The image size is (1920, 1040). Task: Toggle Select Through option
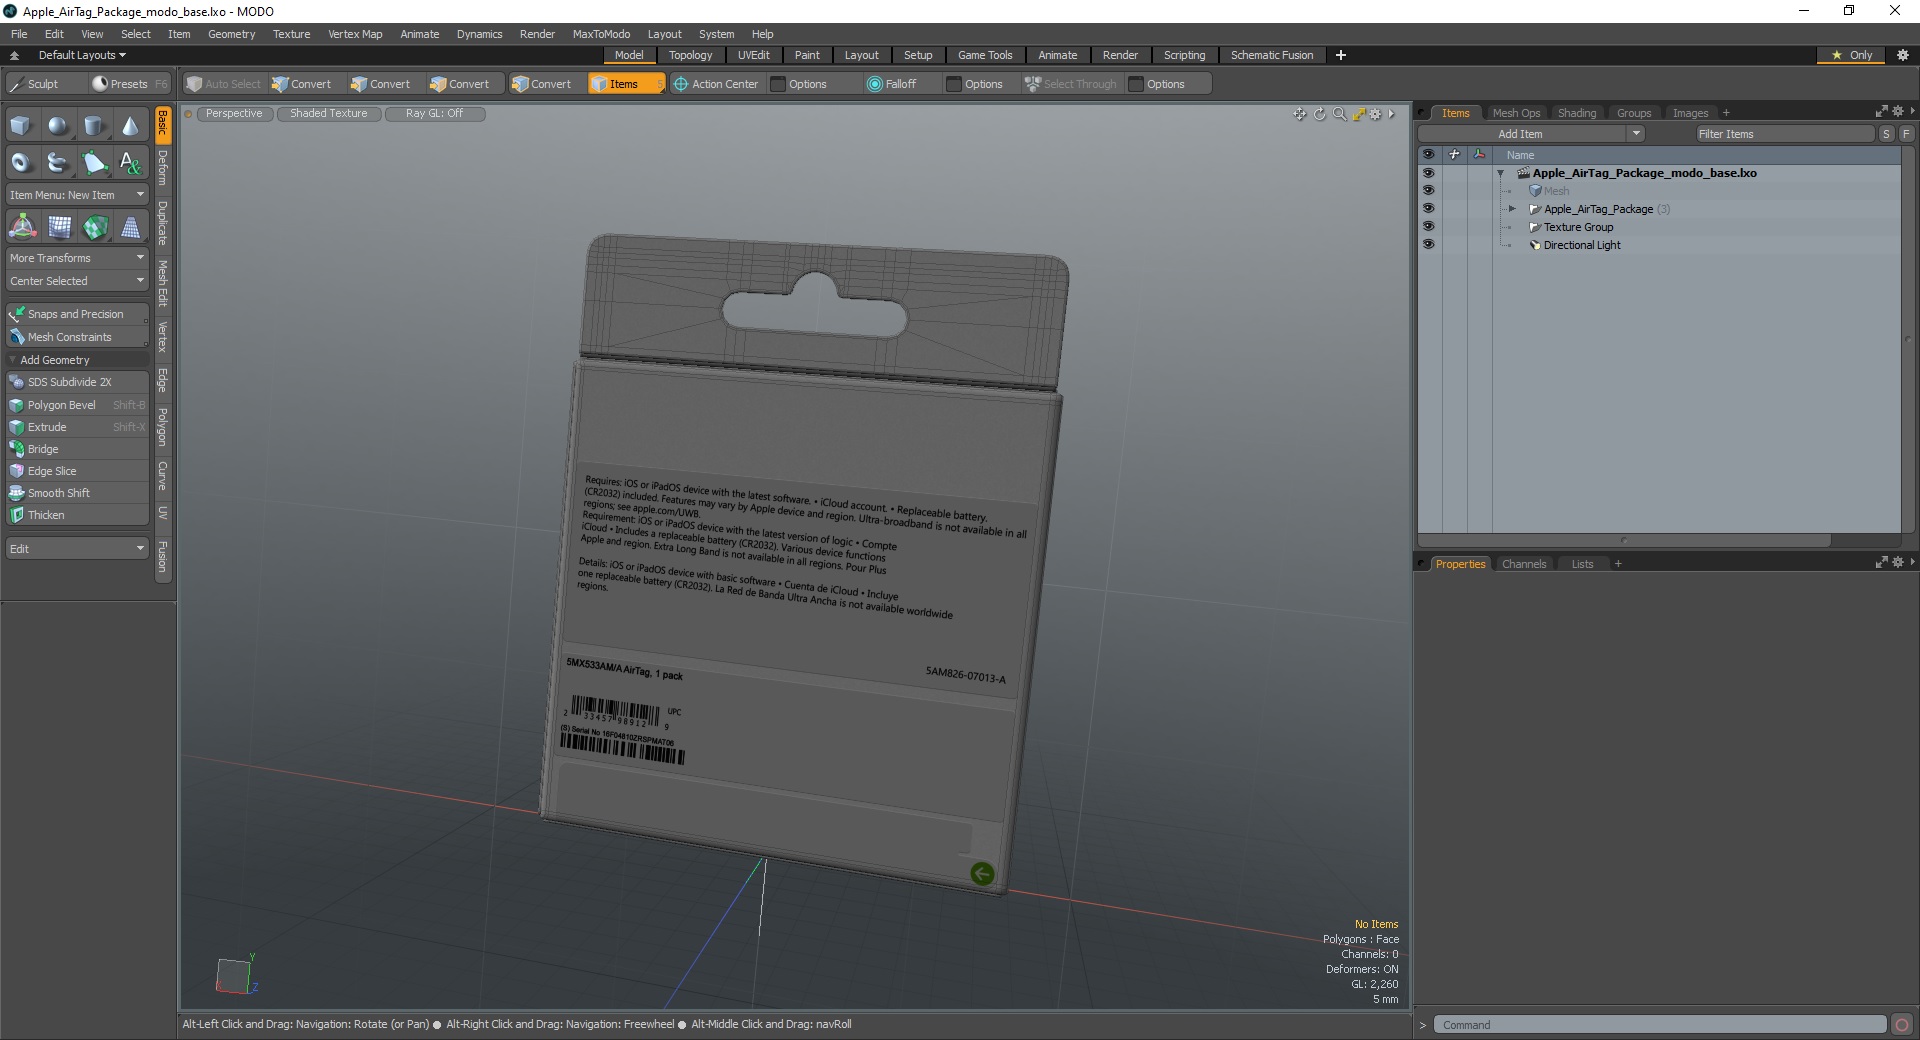point(1071,84)
